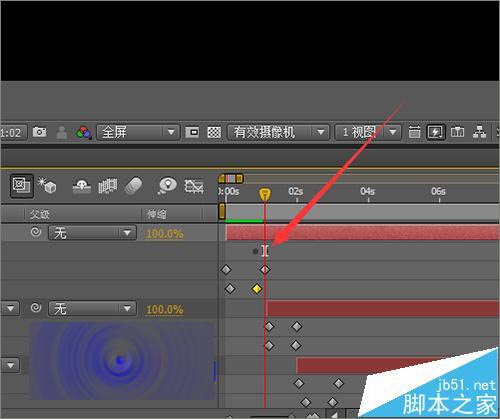This screenshot has height=419, width=500.
Task: Toggle the region of interest icon
Action: (192, 132)
